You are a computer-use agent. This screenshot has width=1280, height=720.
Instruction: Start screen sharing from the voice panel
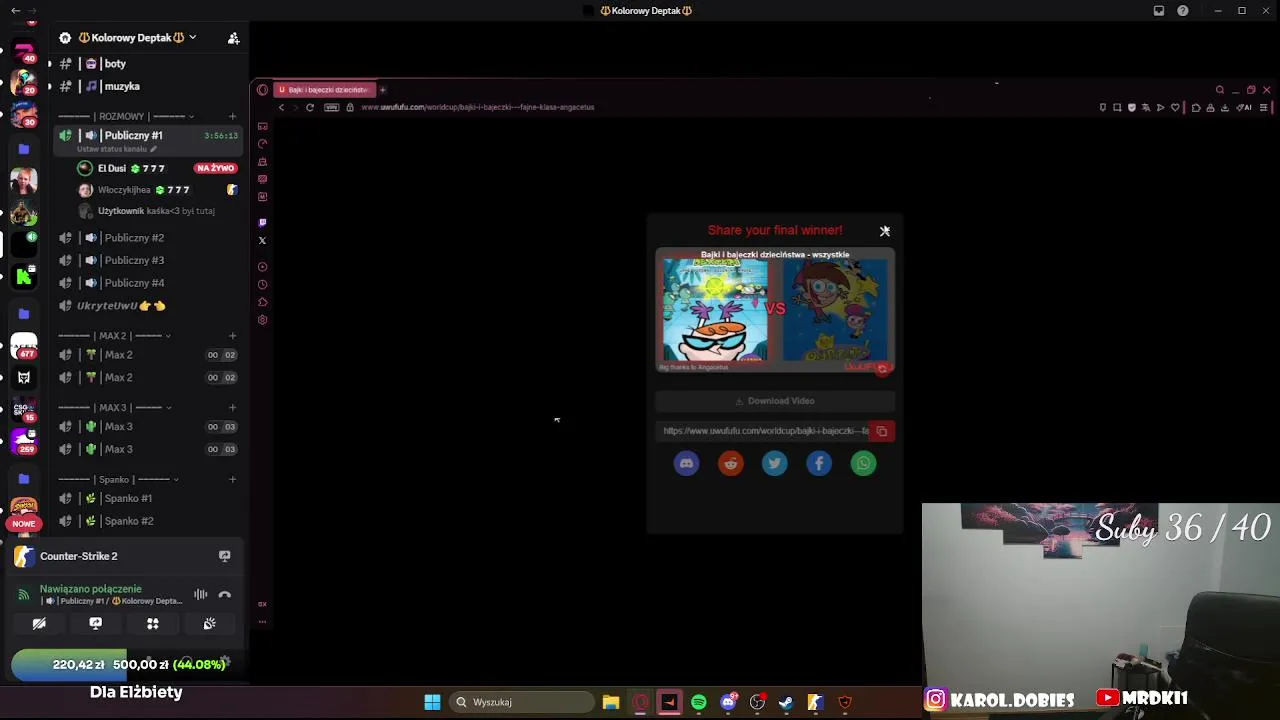click(96, 623)
